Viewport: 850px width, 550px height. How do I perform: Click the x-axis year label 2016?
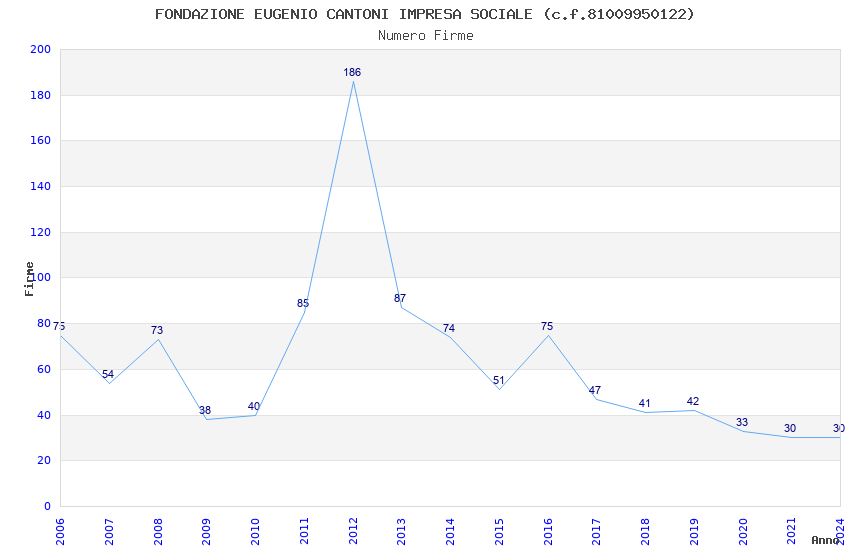pyautogui.click(x=548, y=532)
